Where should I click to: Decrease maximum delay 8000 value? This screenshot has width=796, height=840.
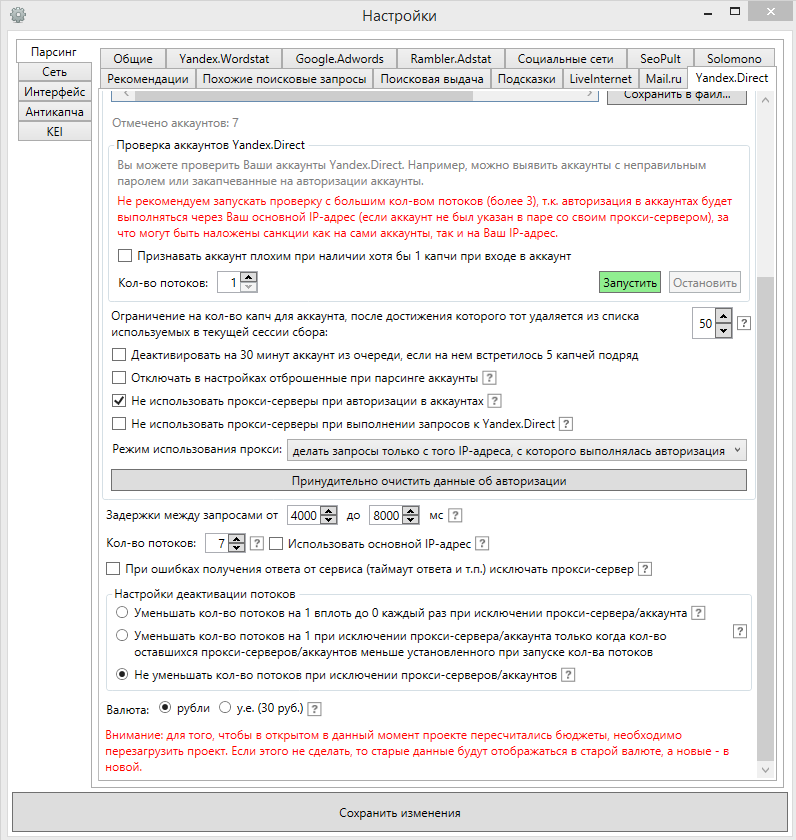point(411,520)
